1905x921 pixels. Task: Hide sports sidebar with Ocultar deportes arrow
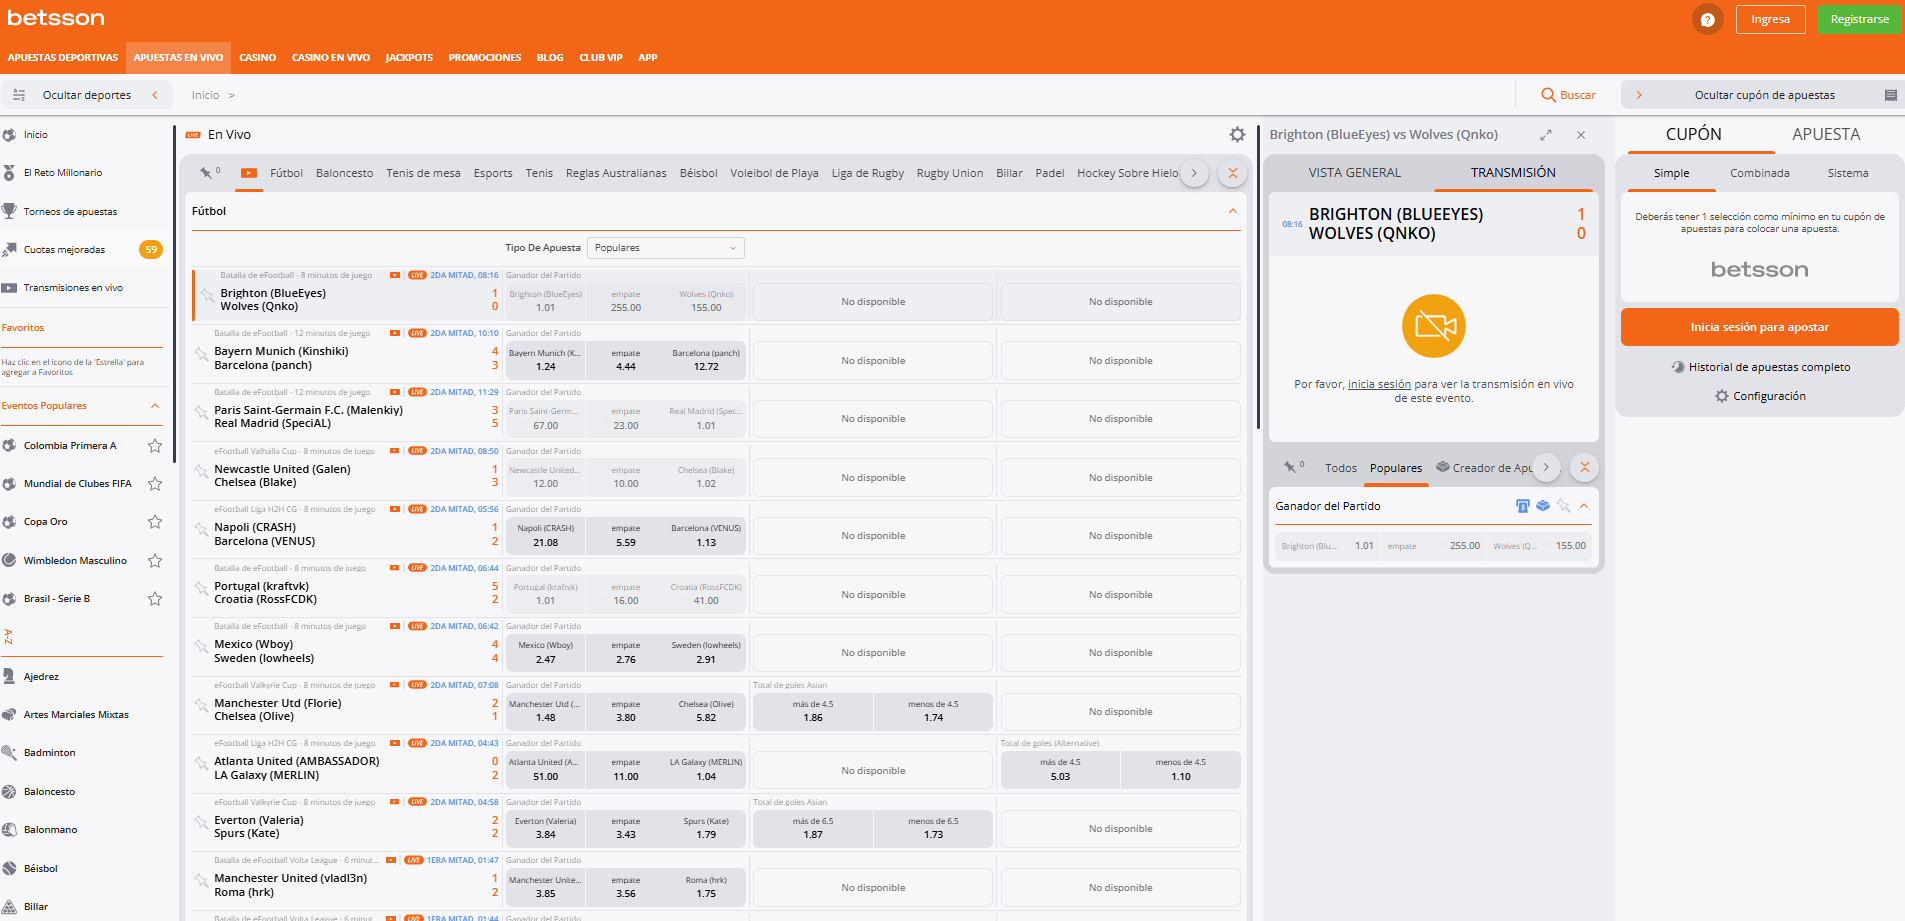click(x=155, y=95)
